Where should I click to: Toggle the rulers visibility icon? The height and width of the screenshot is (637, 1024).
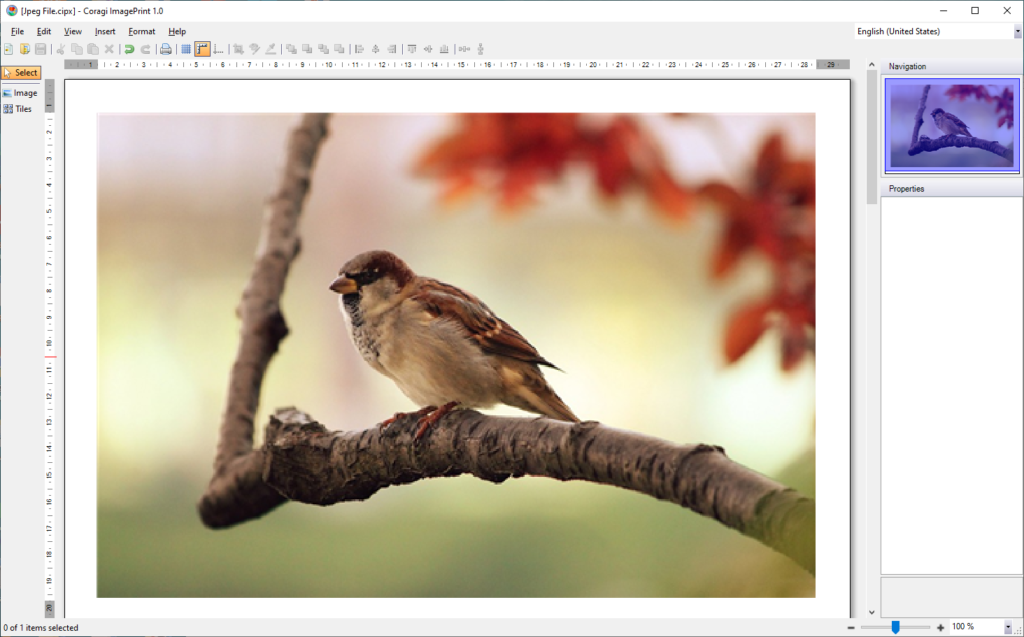pyautogui.click(x=202, y=48)
